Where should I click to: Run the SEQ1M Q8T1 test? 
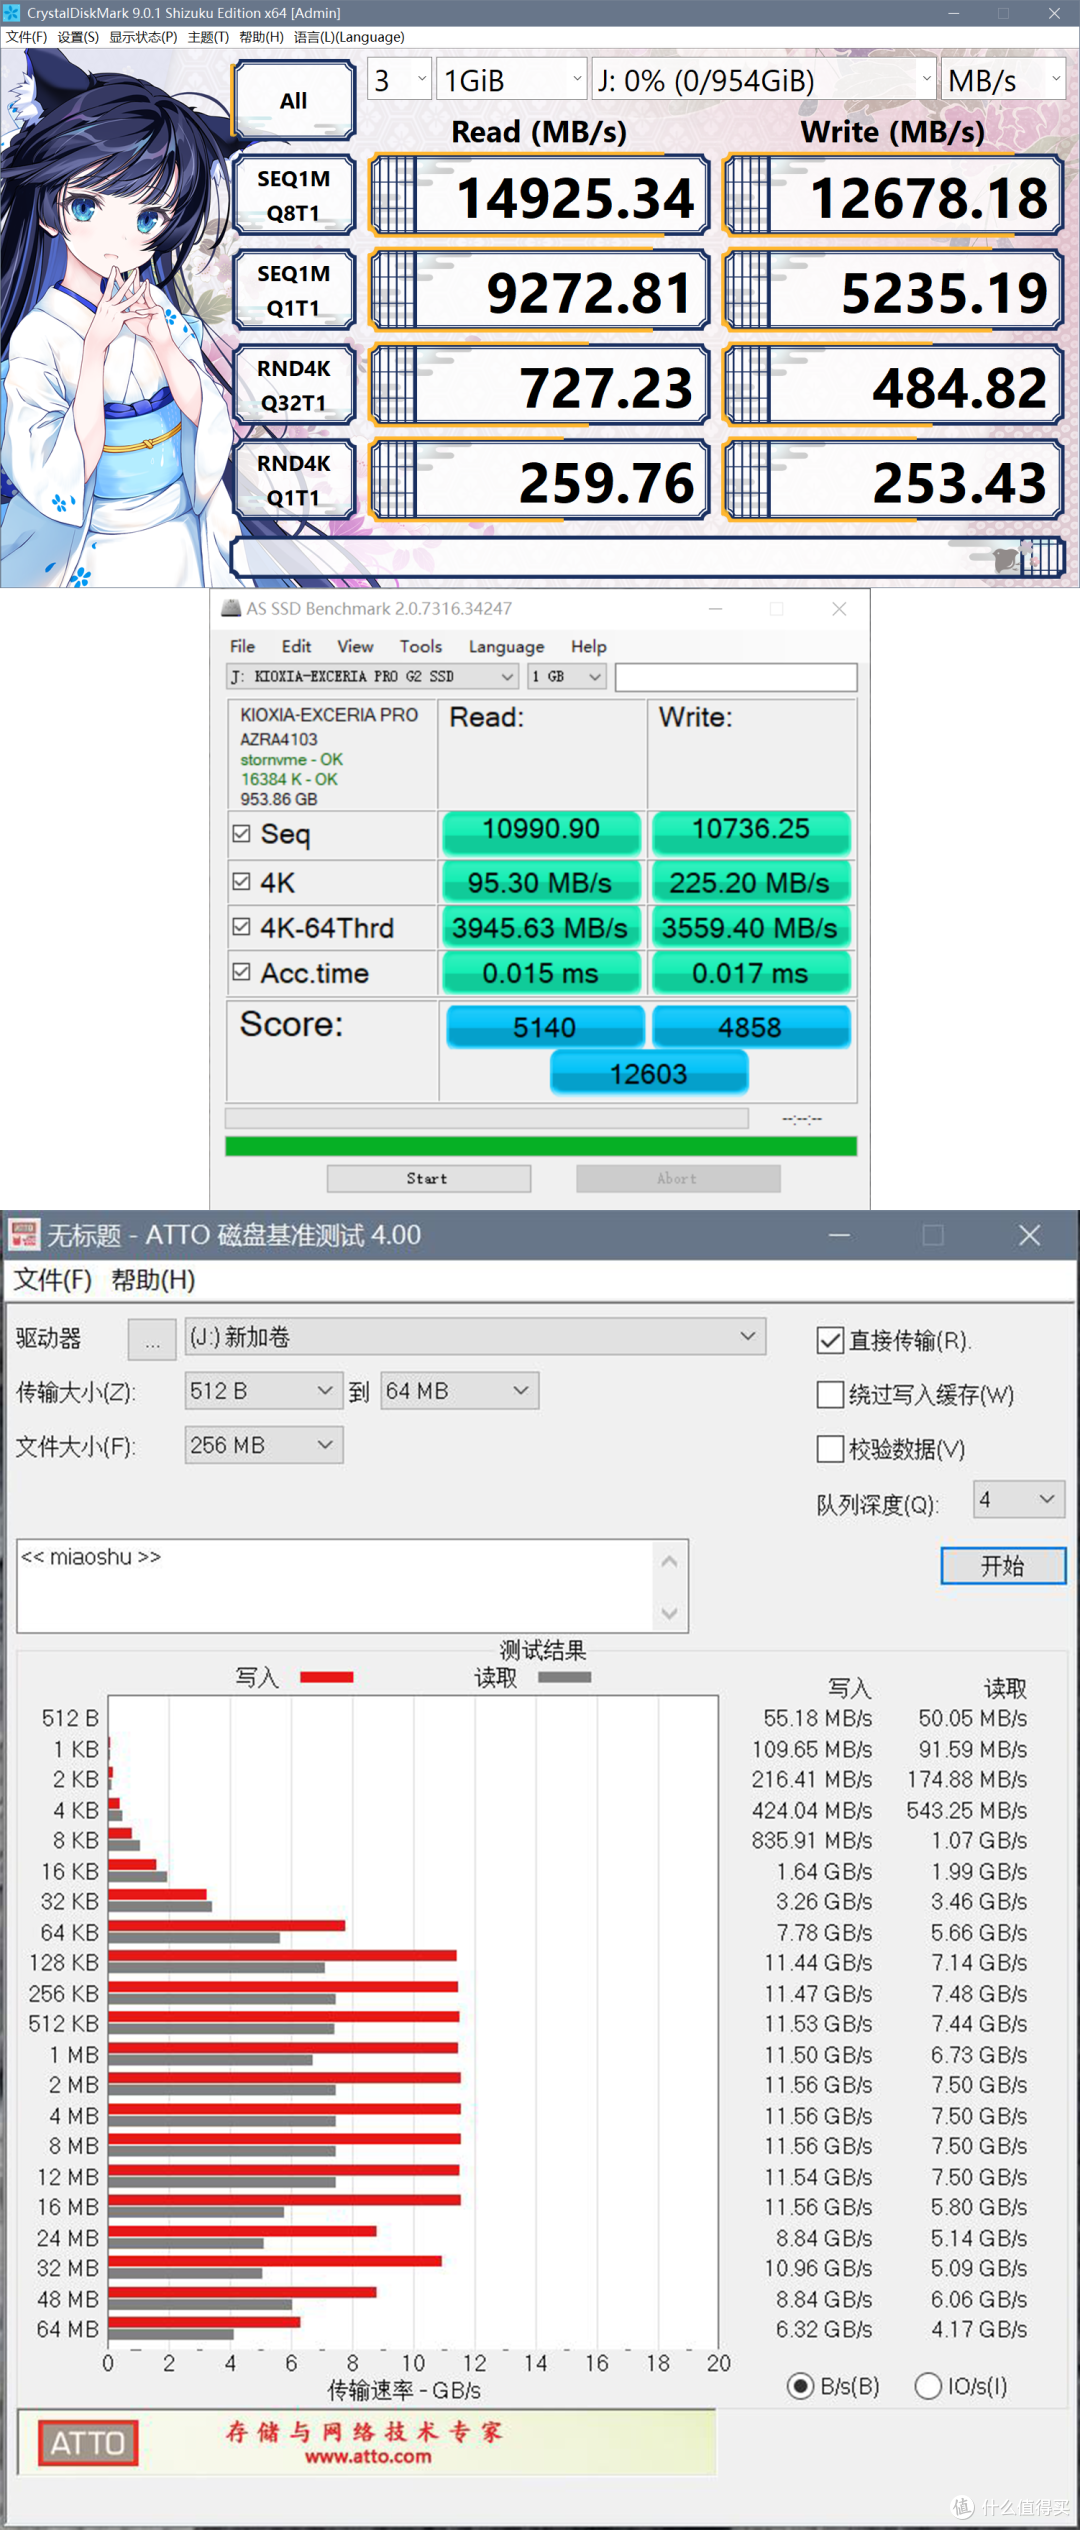[x=294, y=196]
